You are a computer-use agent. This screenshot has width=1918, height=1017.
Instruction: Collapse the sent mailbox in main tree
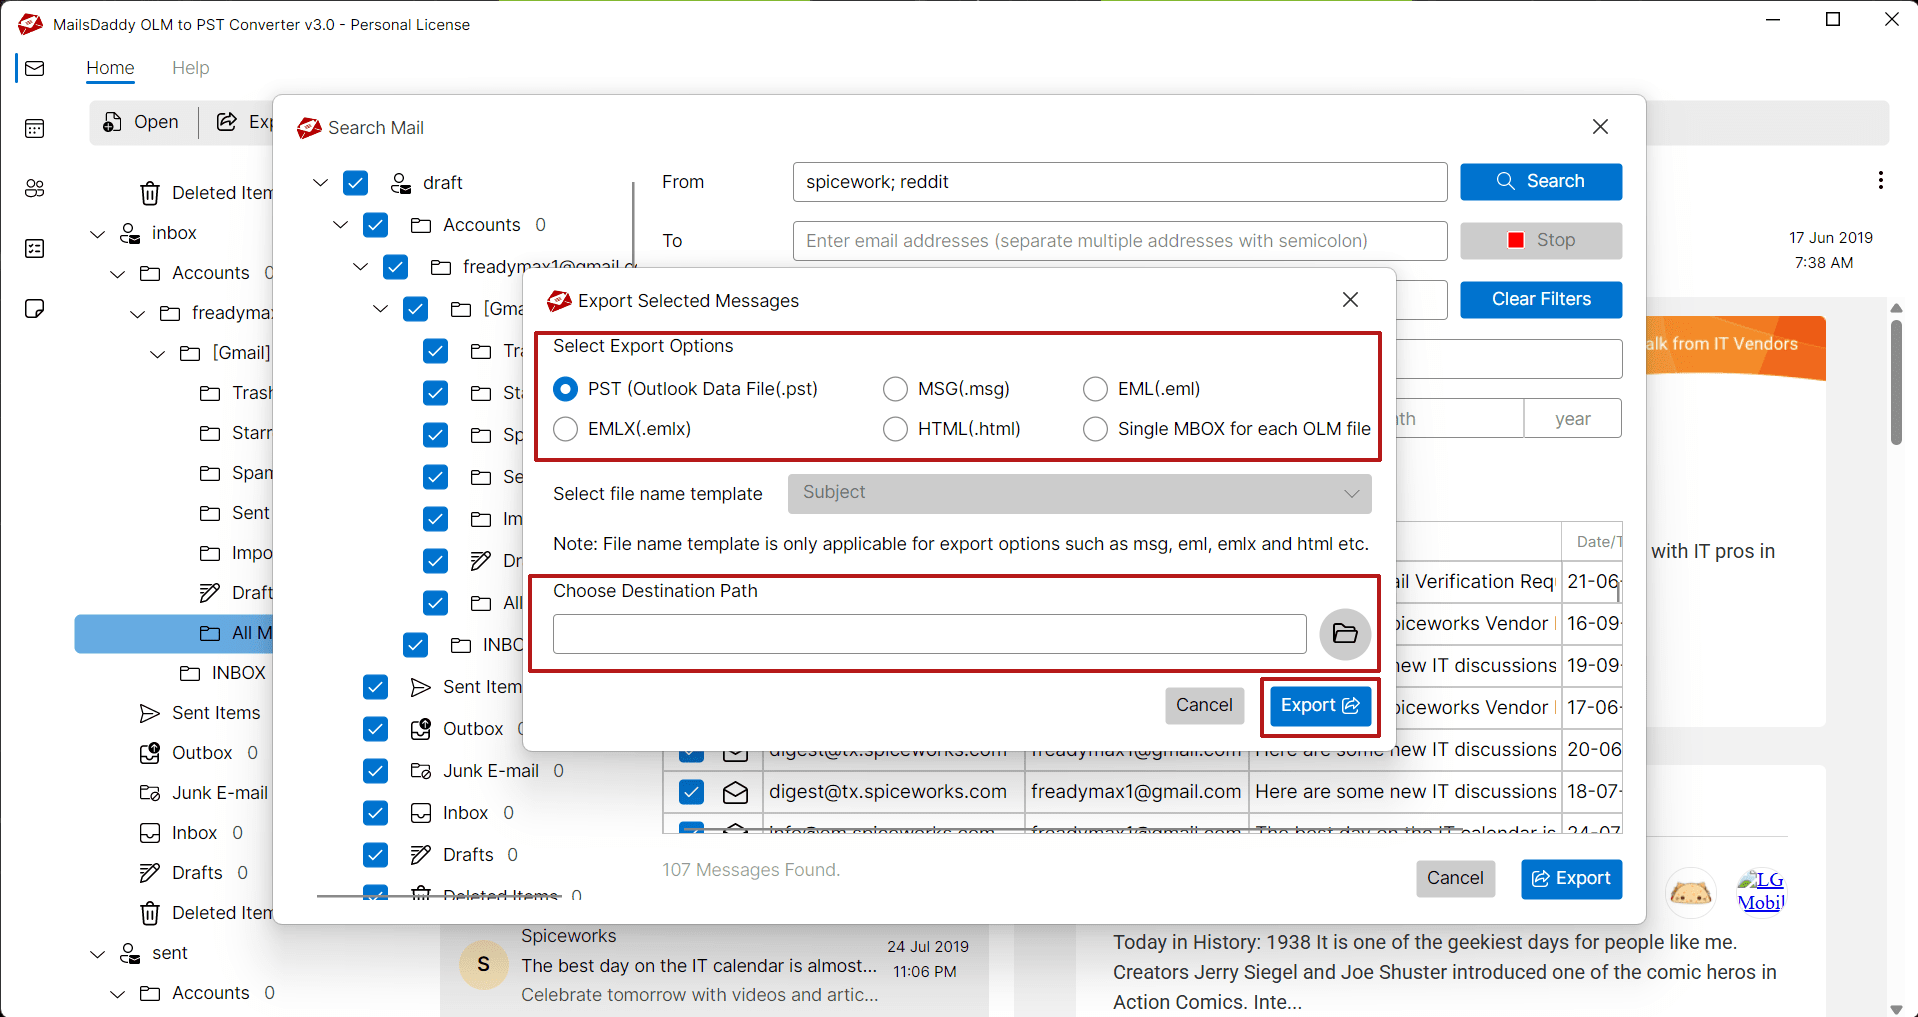(97, 954)
